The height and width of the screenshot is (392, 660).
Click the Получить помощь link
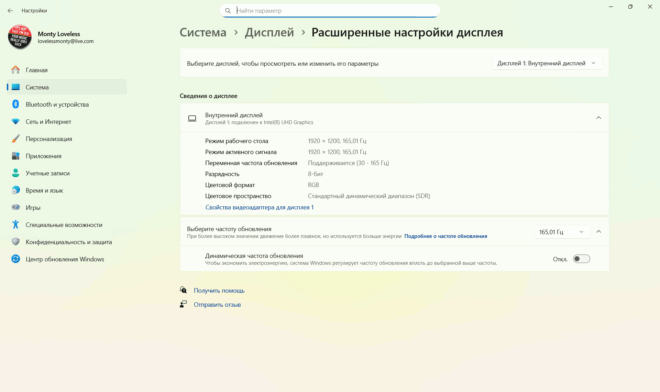(x=219, y=291)
